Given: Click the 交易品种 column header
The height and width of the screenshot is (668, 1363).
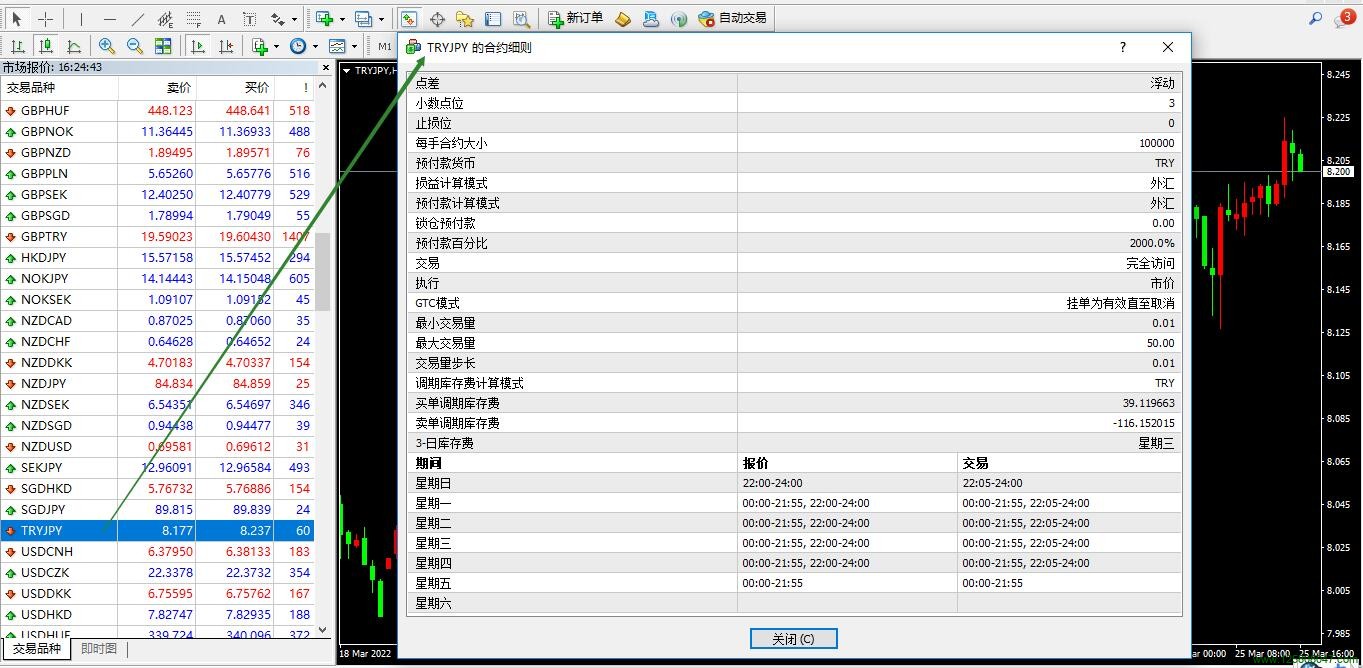Looking at the screenshot, I should tap(60, 88).
